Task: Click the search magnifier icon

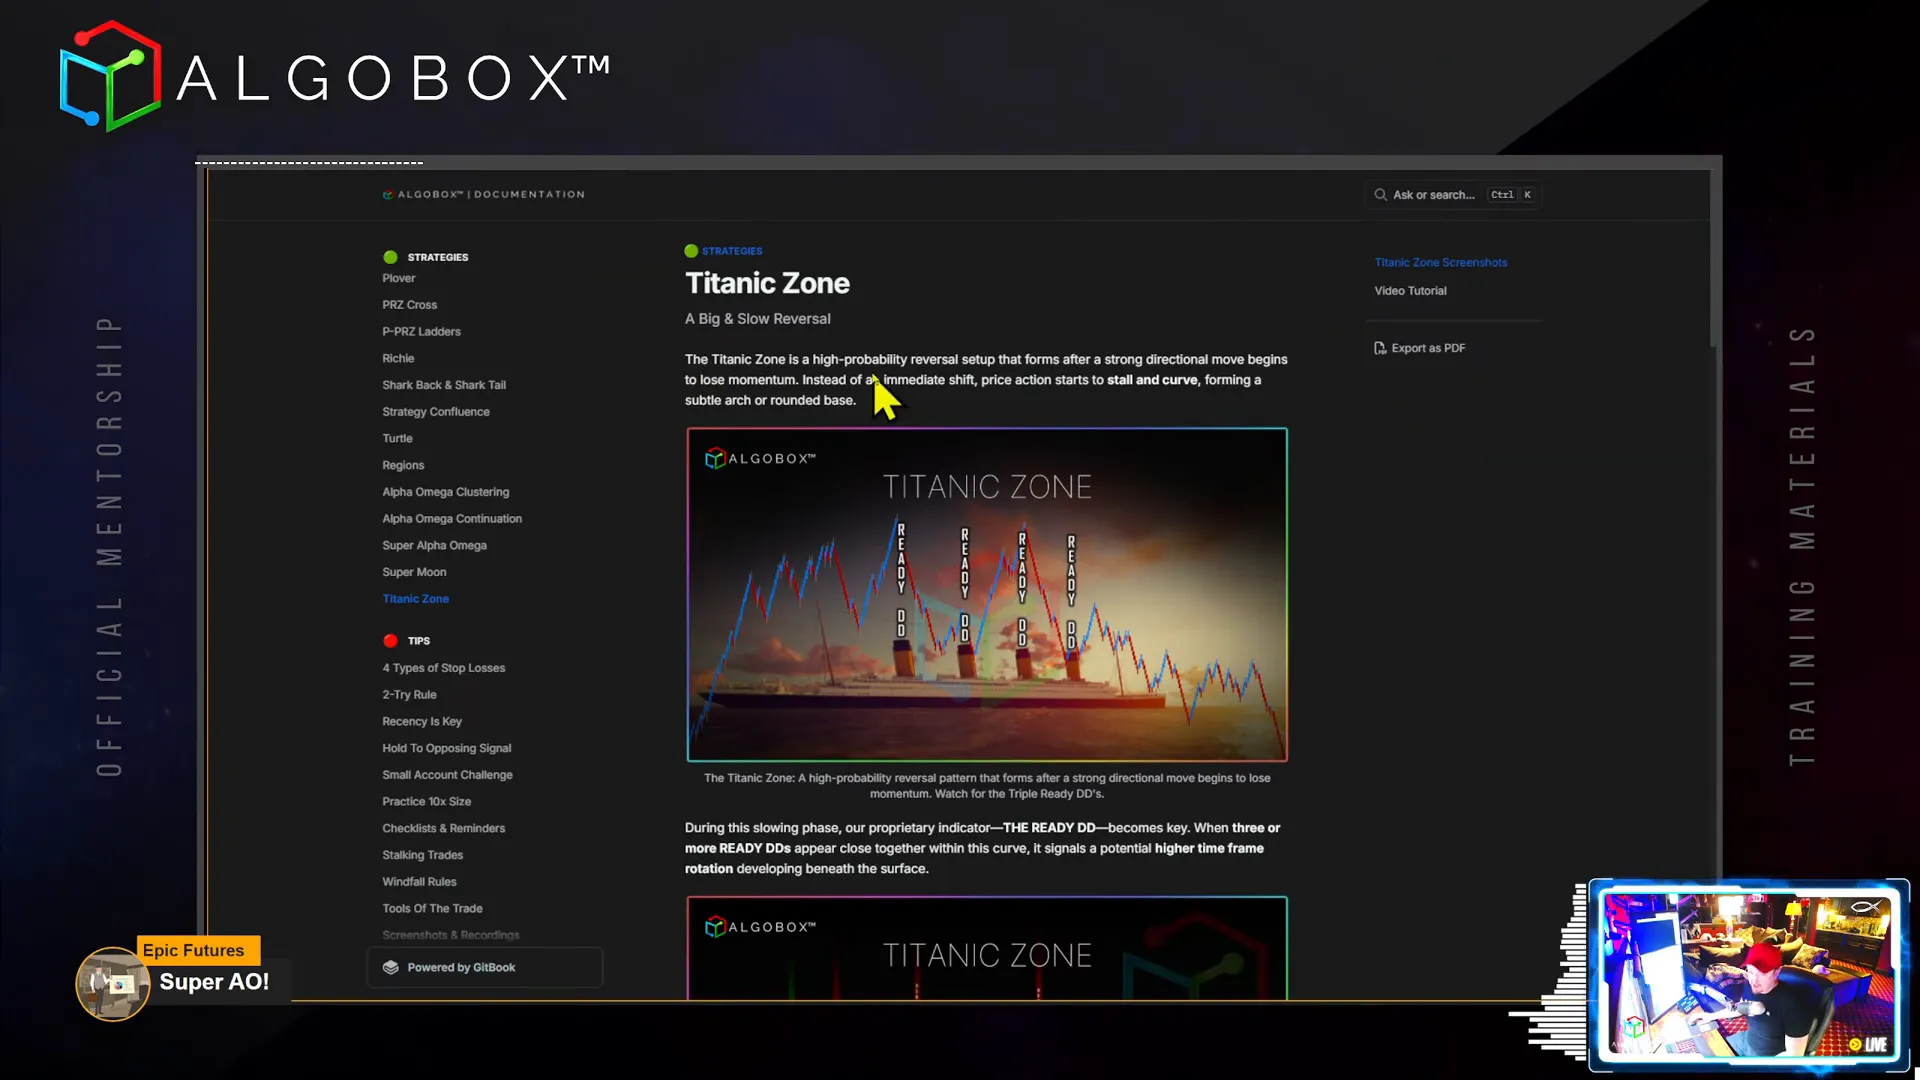Action: pos(1380,195)
